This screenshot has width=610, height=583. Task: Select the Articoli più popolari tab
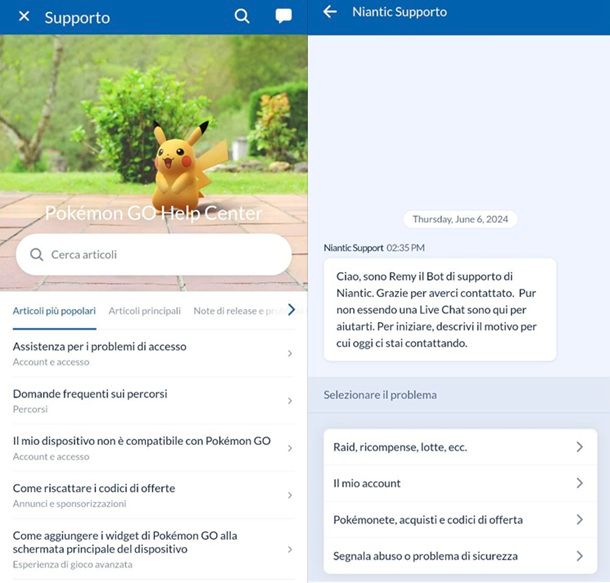tap(54, 311)
